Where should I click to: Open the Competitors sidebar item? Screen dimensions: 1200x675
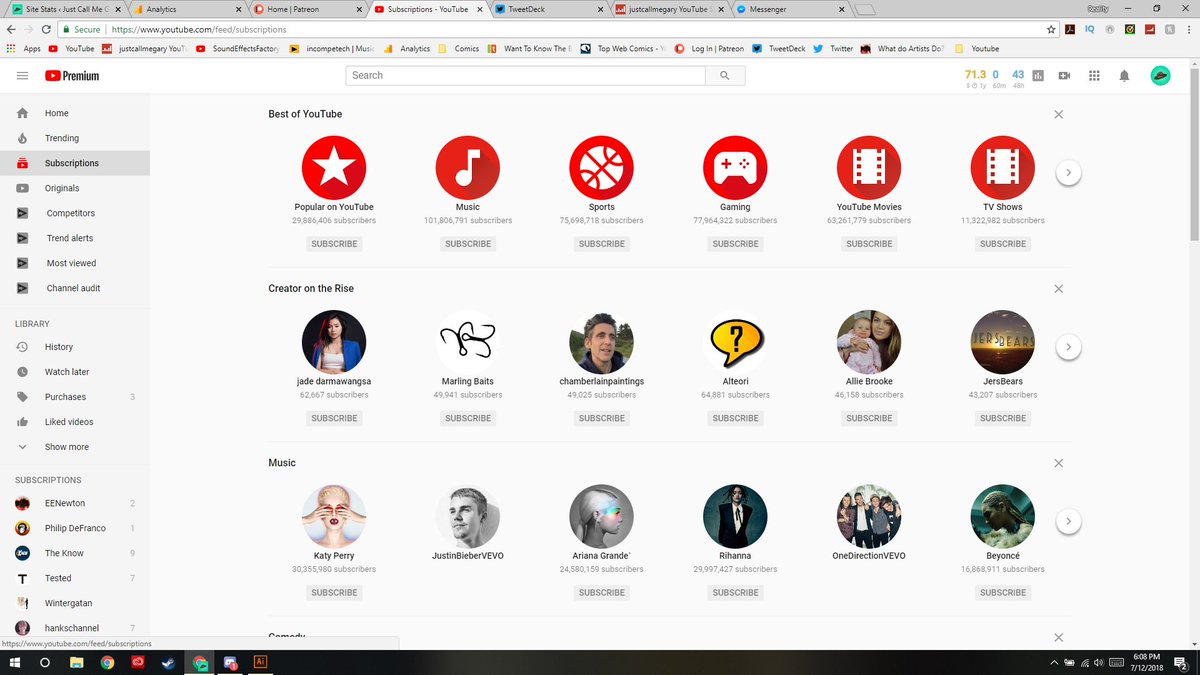[75, 213]
